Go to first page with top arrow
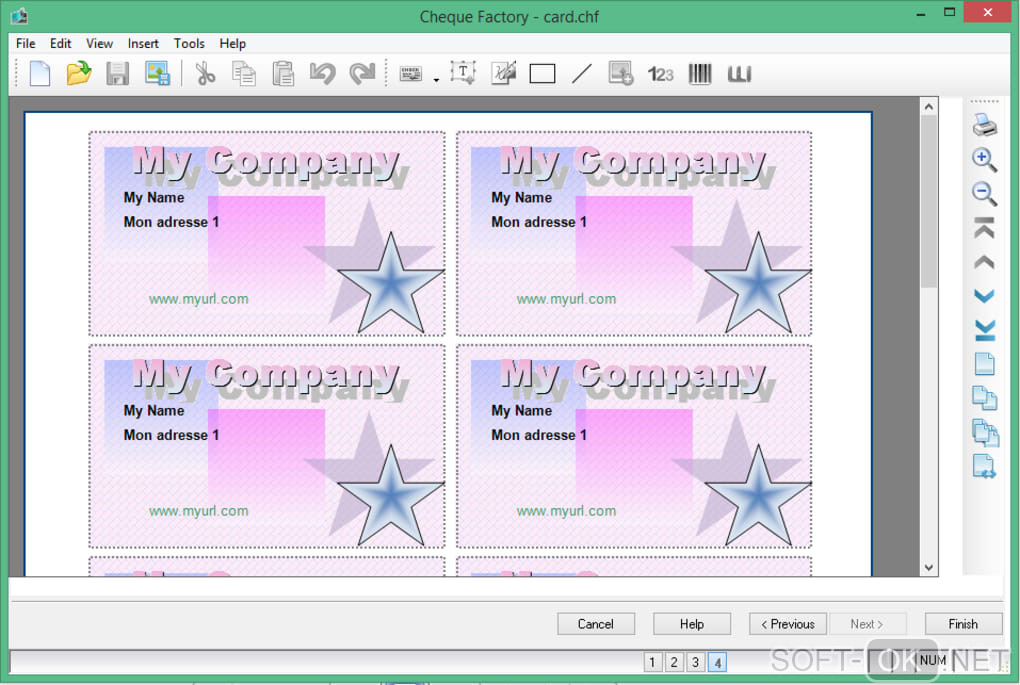Screen dimensions: 1020x685 pos(984,228)
